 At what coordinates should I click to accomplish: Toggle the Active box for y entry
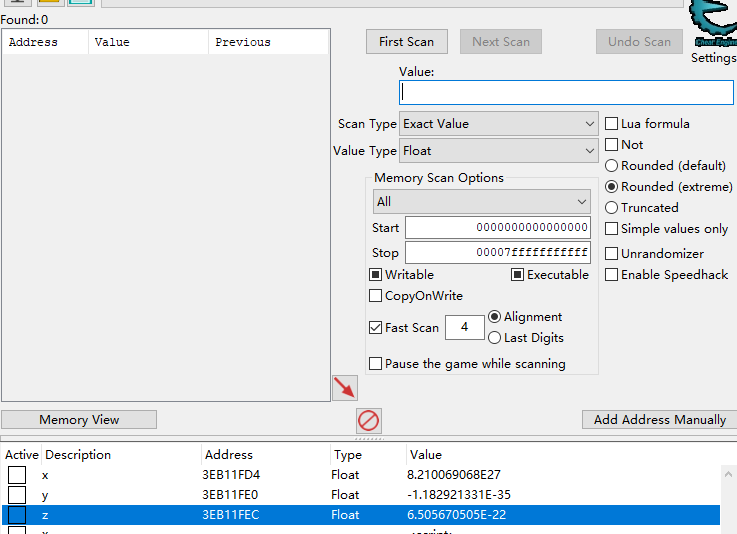(x=17, y=495)
